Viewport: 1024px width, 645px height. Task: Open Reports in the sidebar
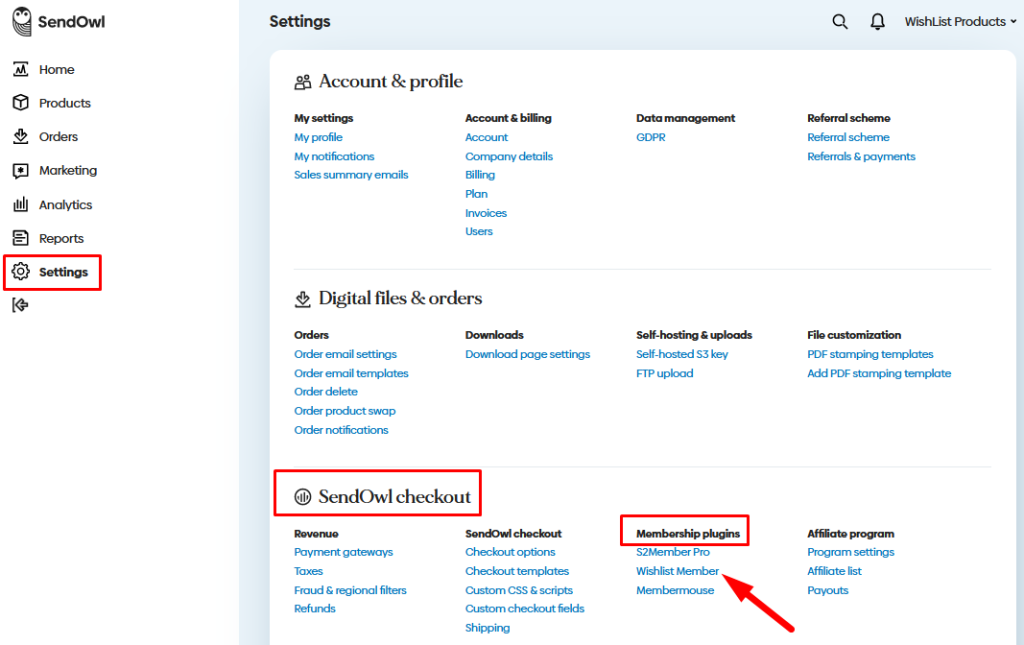click(61, 238)
